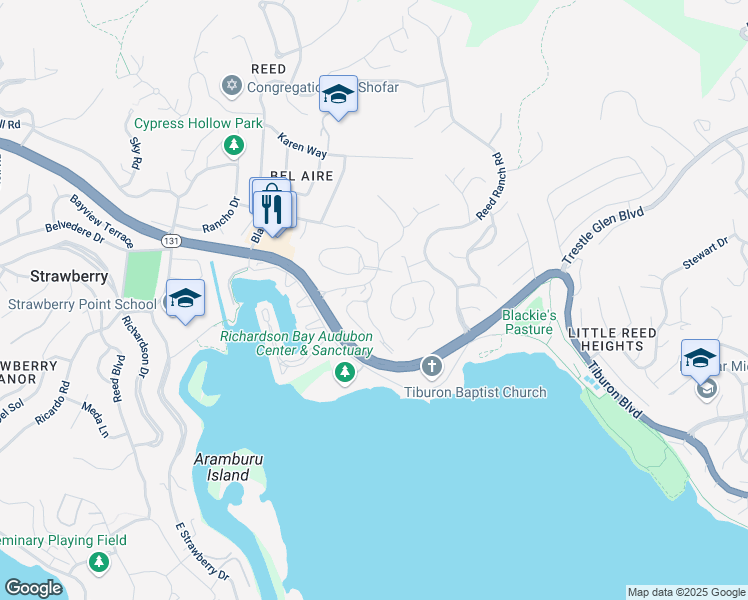Click the Route 131 highway shield
The image size is (748, 600).
171,241
